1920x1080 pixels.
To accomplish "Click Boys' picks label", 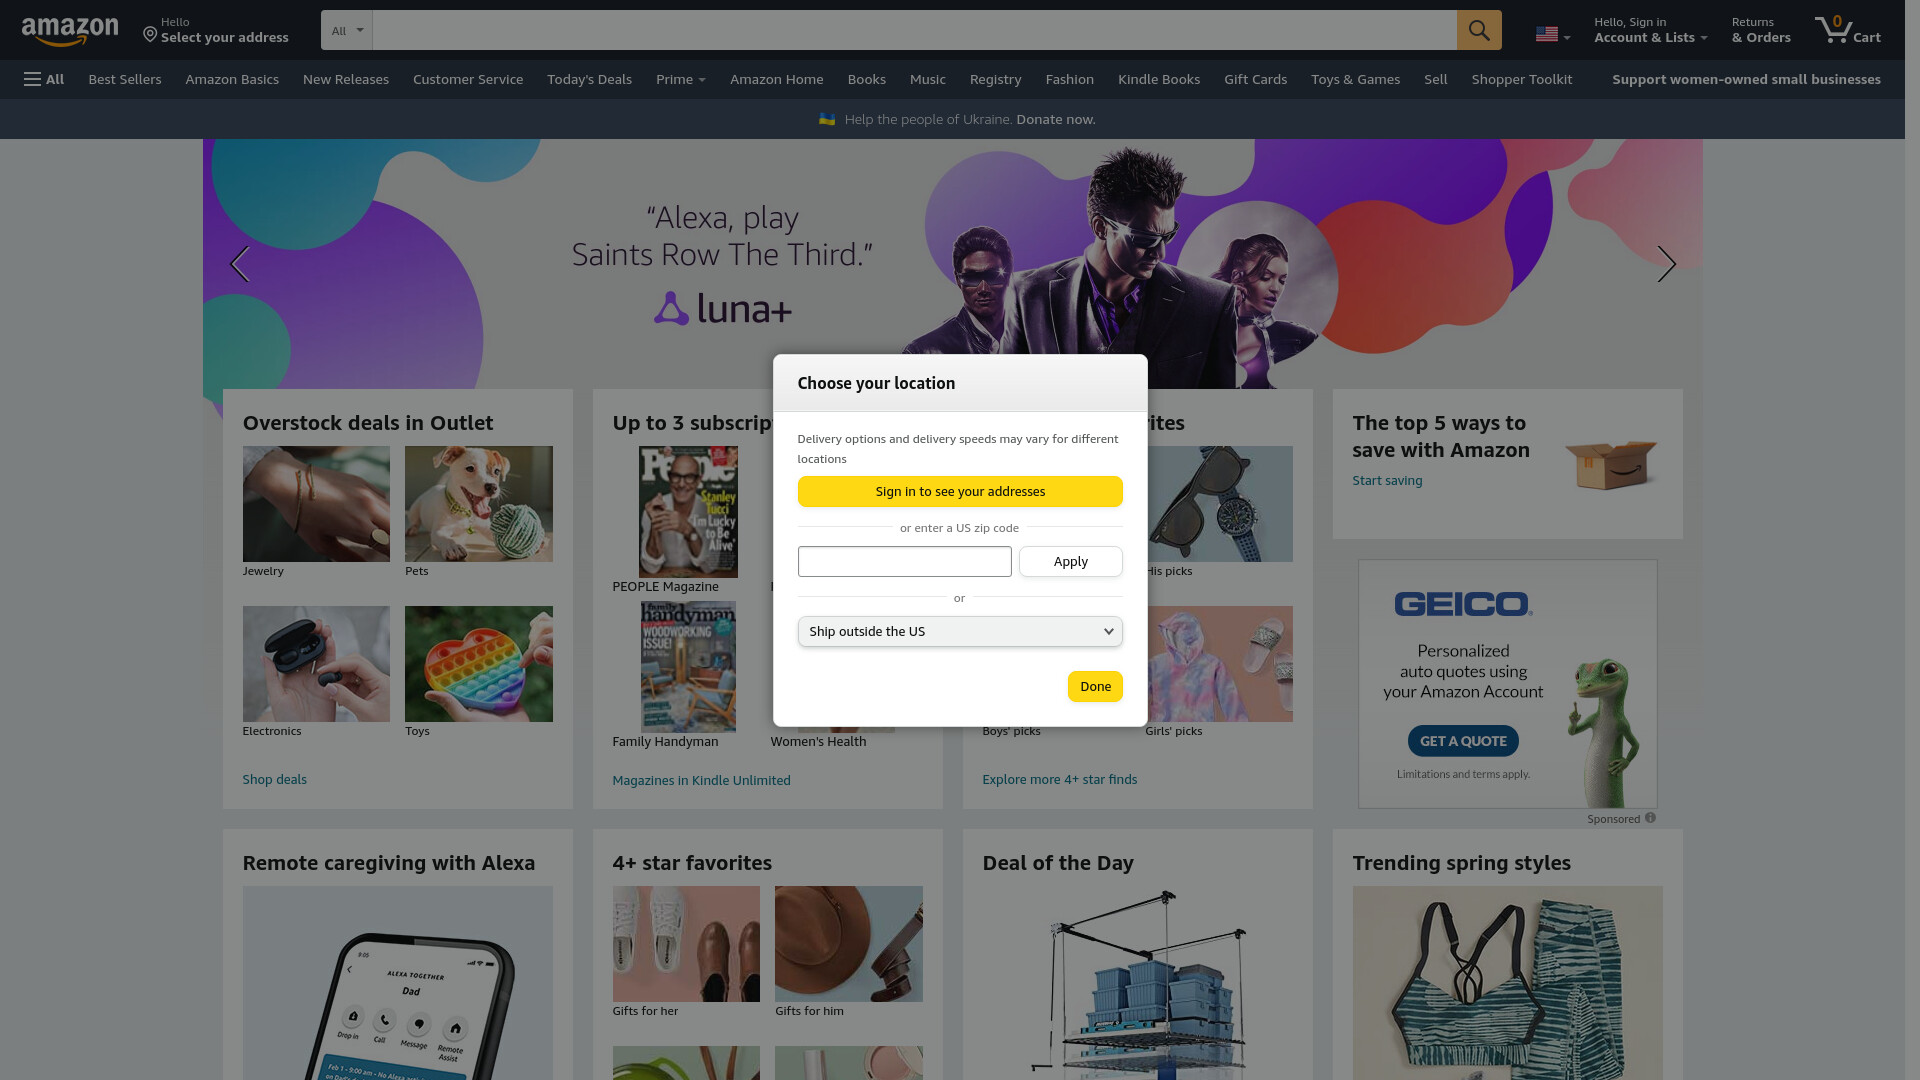I will 1011,731.
